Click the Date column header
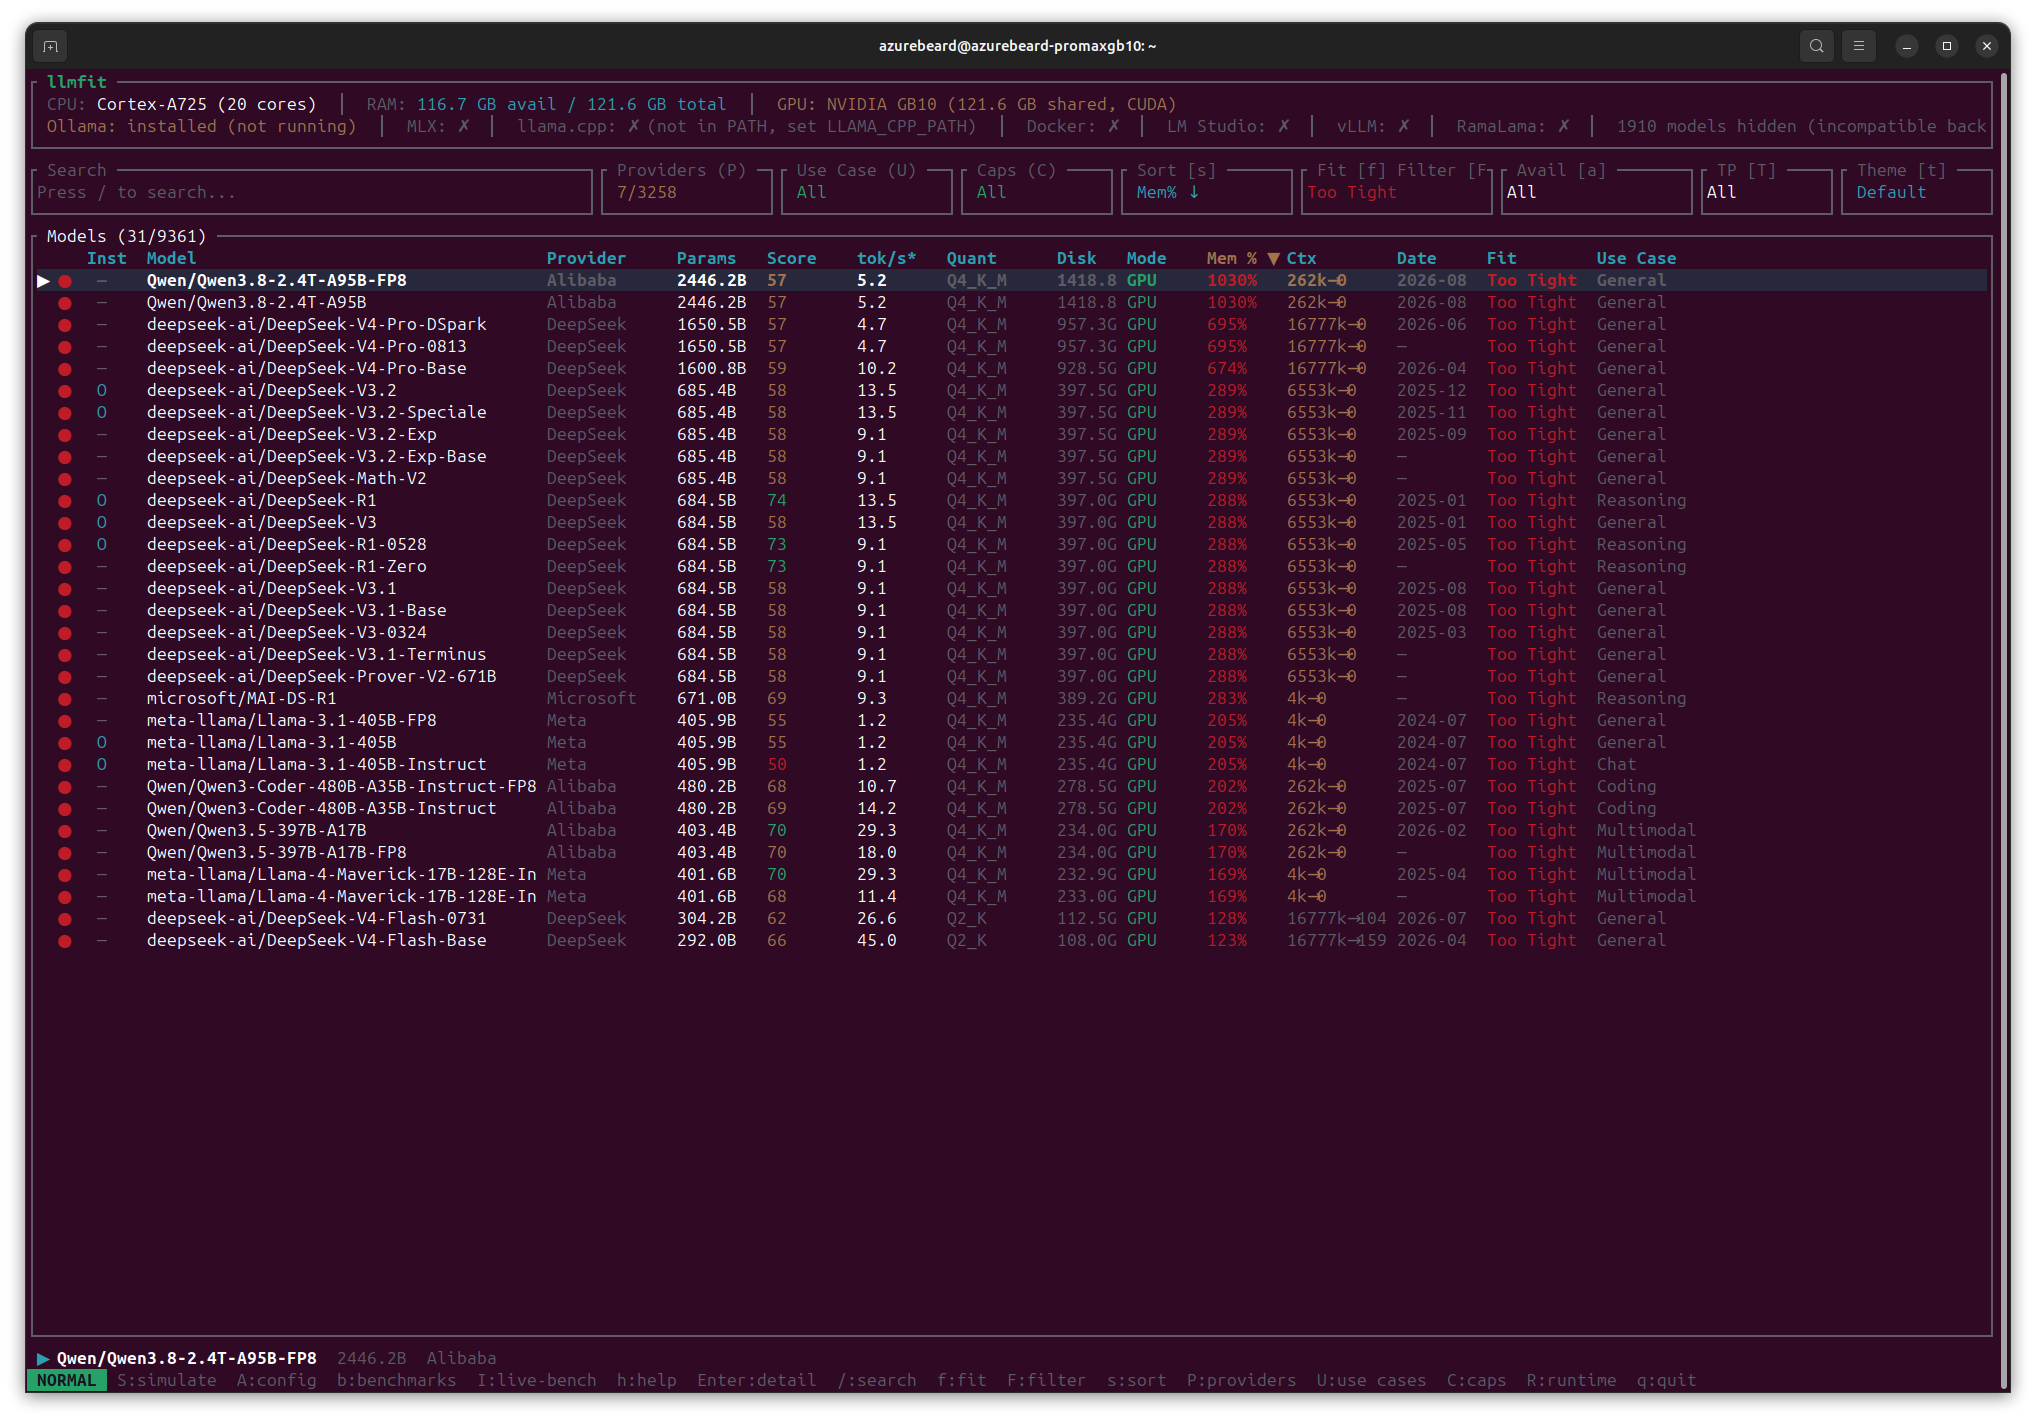The height and width of the screenshot is (1421, 2036). 1417,259
